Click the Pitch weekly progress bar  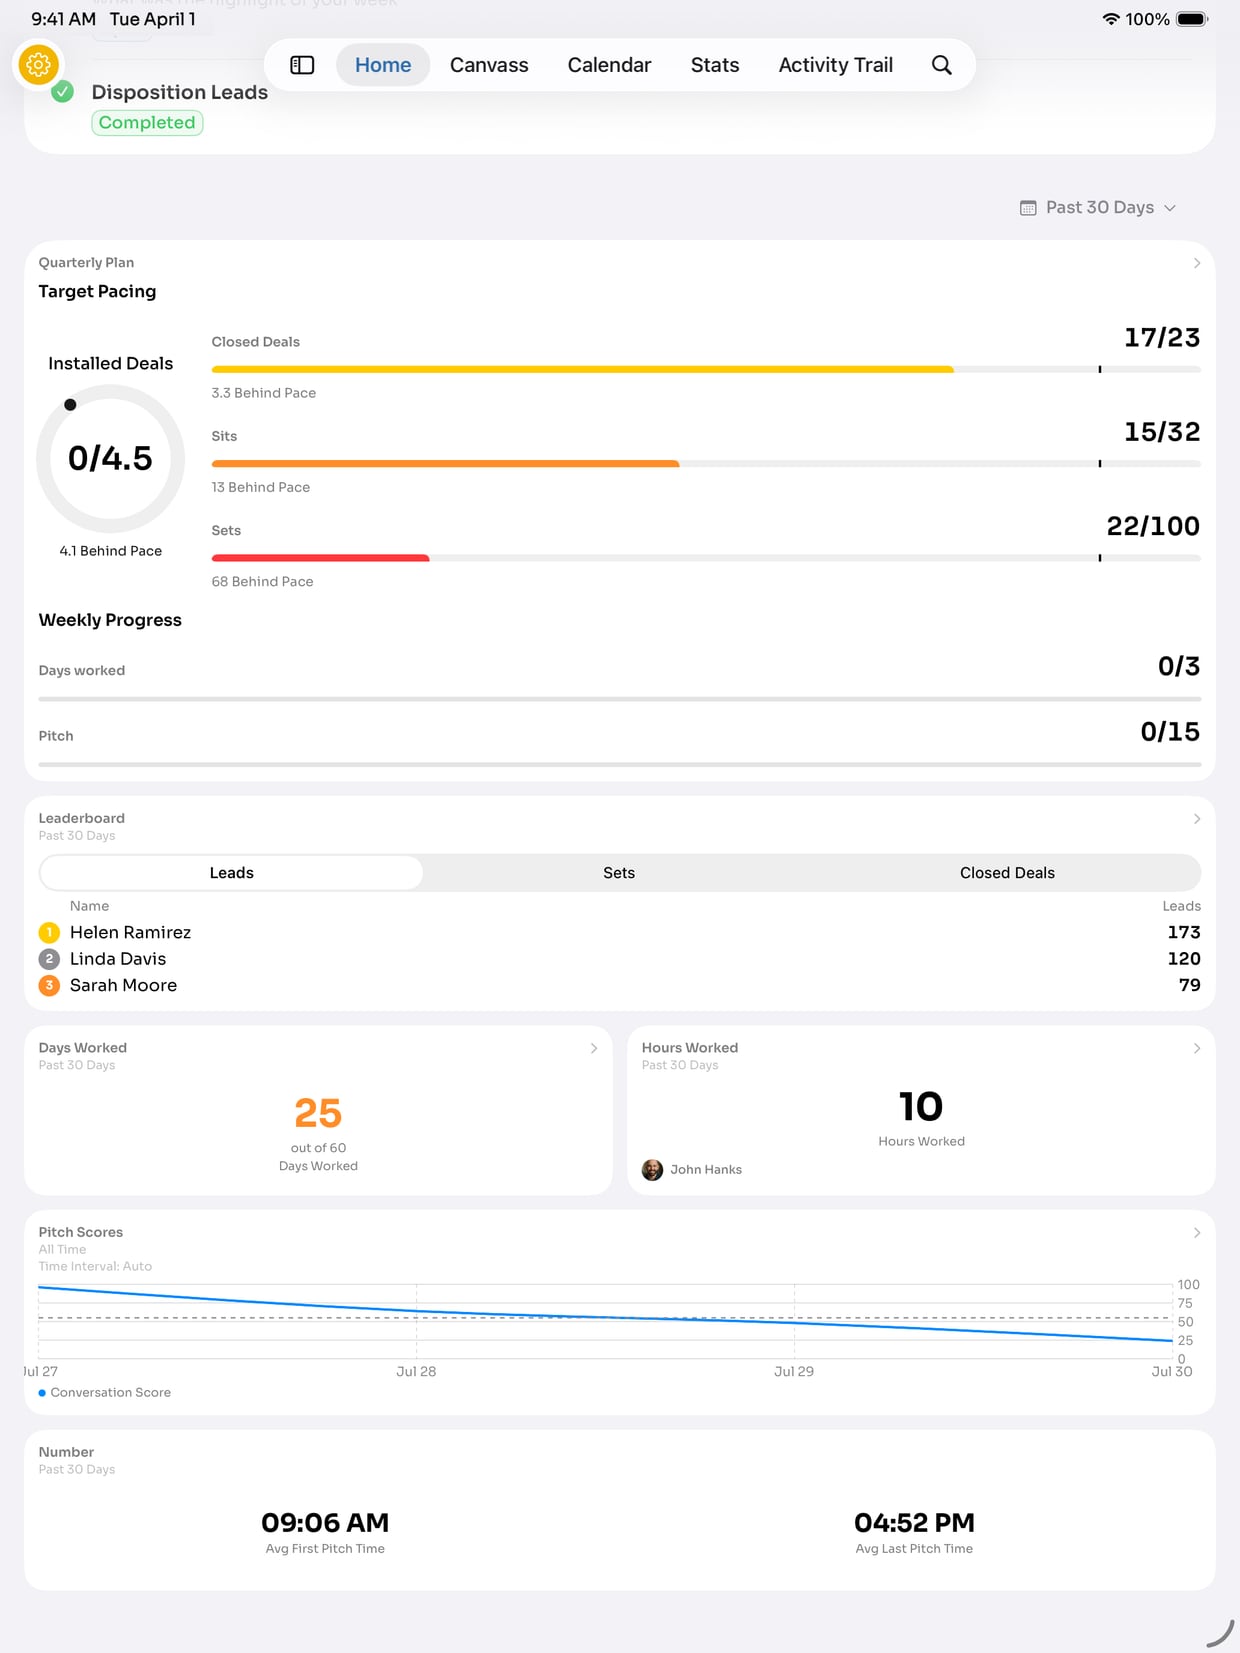pyautogui.click(x=619, y=764)
